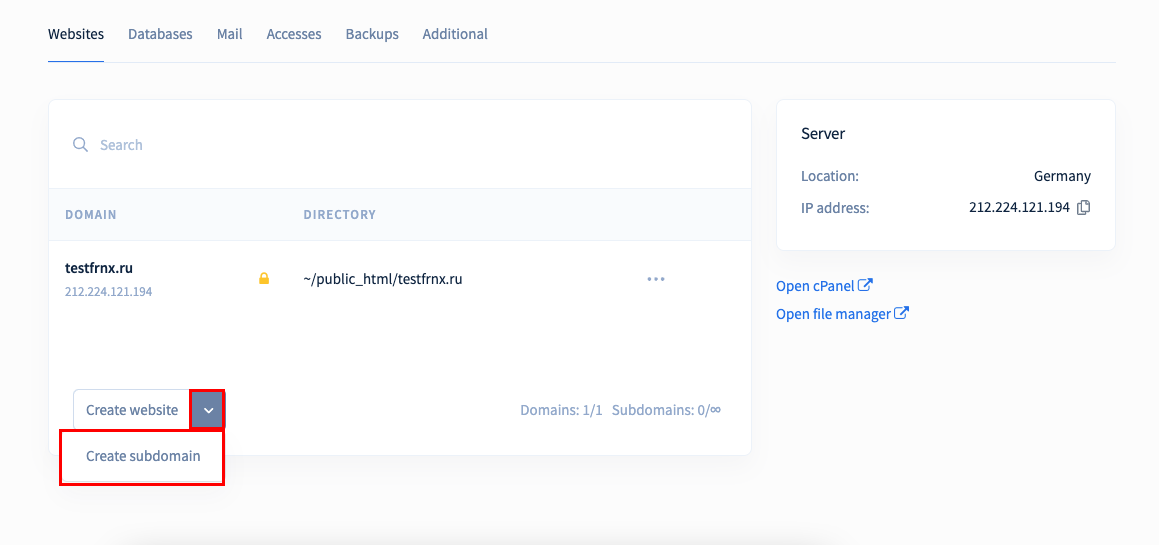Open the Mail tab
The width and height of the screenshot is (1159, 545).
point(230,34)
